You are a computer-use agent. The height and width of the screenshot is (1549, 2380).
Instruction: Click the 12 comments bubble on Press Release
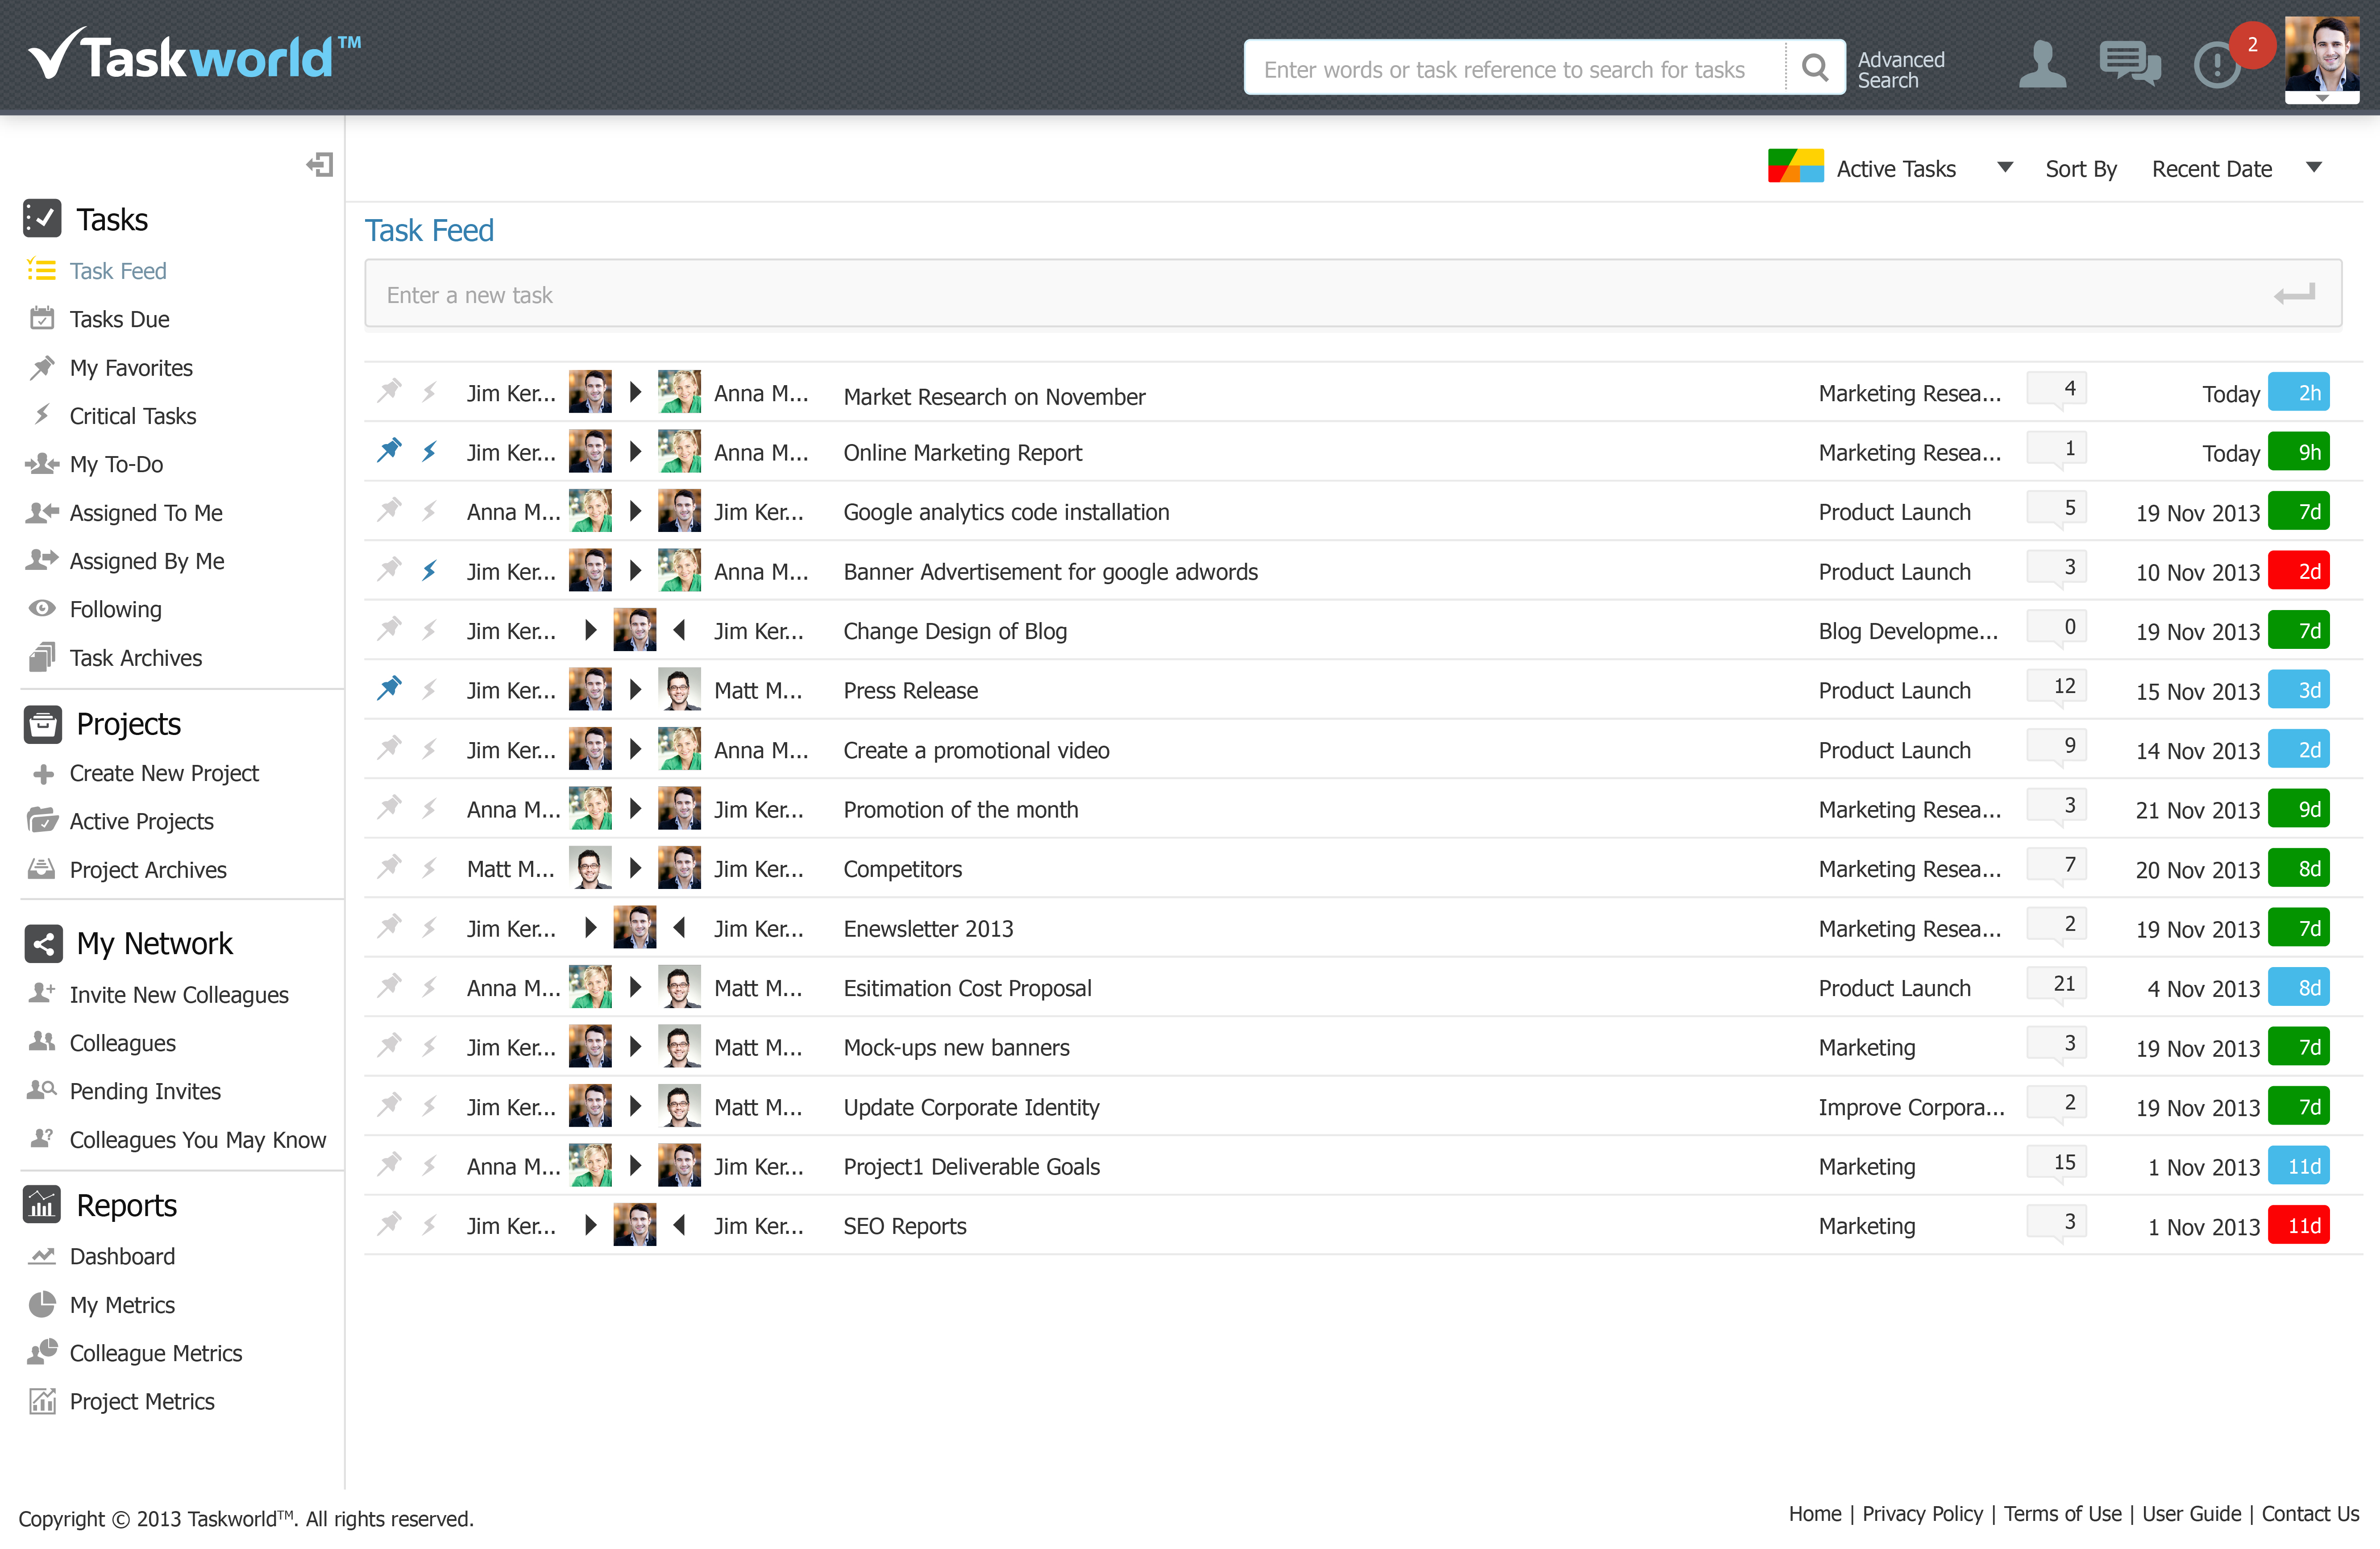pyautogui.click(x=2056, y=687)
